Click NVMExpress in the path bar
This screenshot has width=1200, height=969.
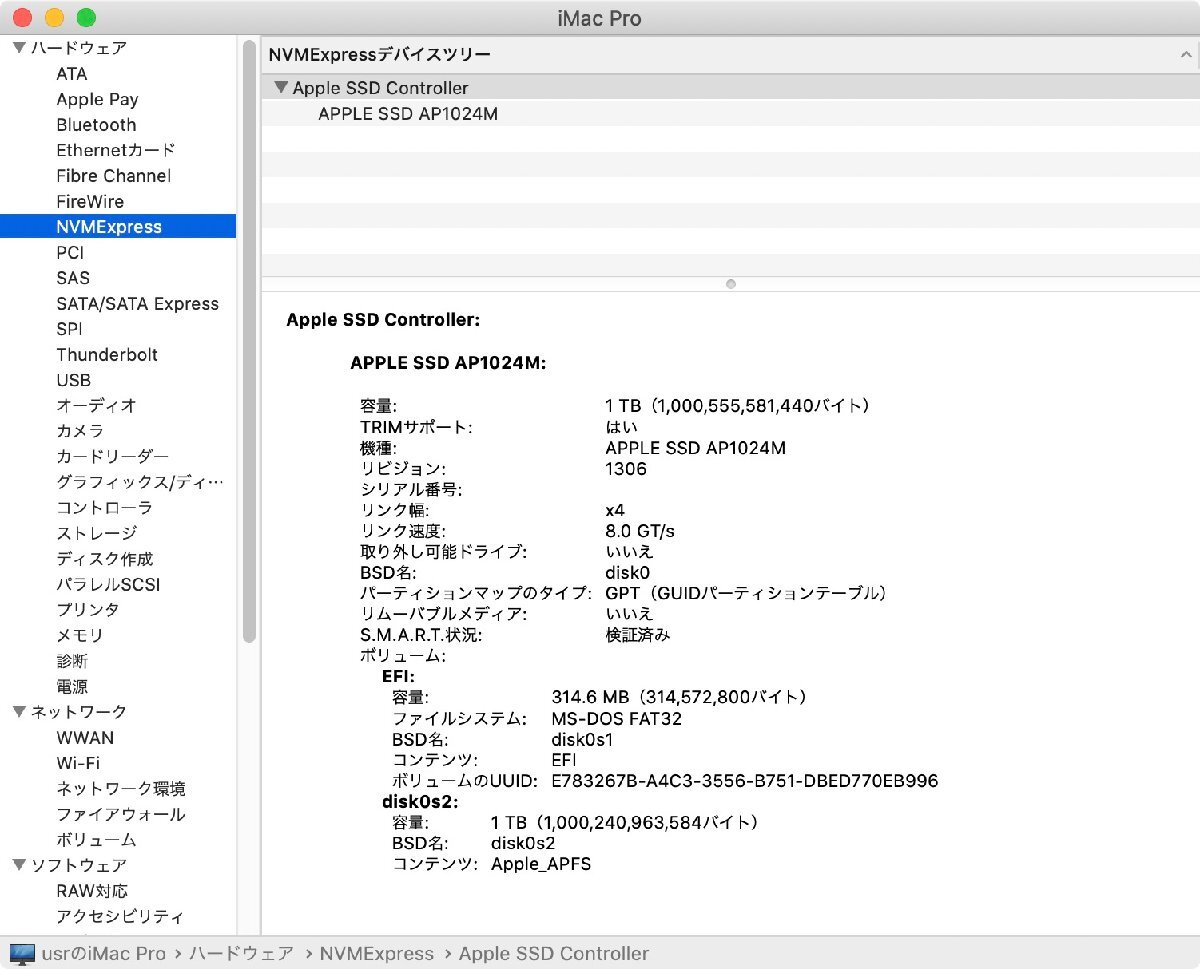(x=377, y=954)
